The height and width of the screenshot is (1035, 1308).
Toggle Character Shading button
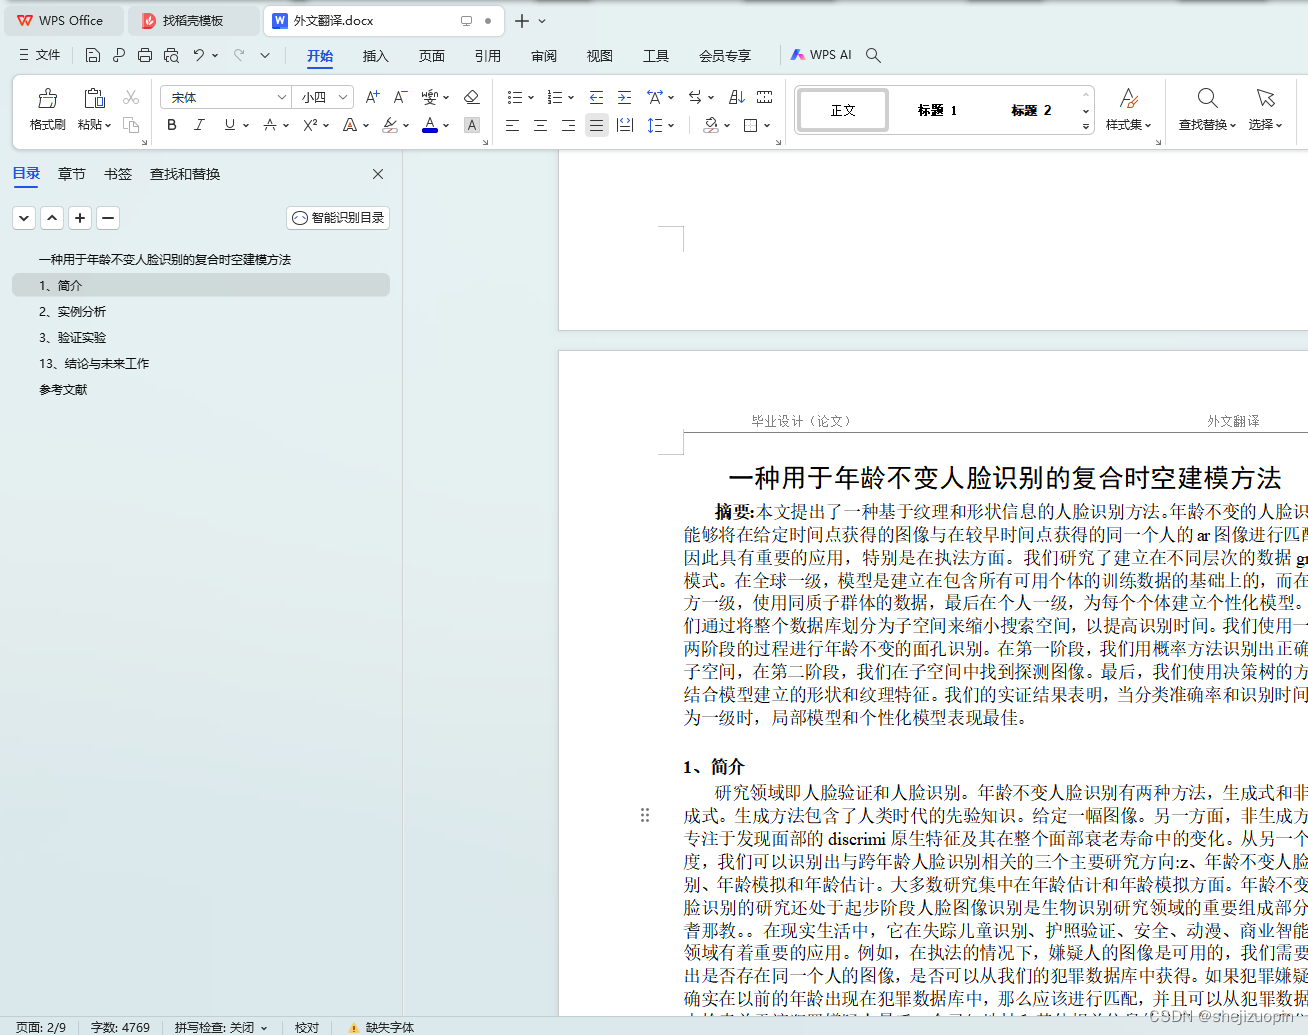point(472,125)
